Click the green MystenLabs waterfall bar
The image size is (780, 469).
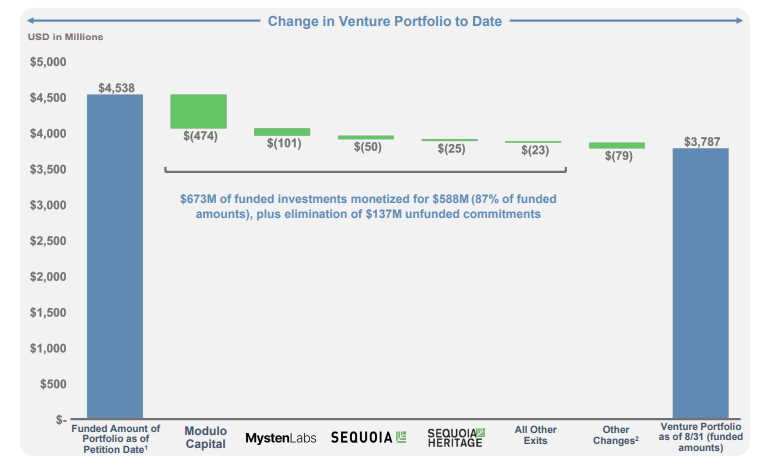[281, 131]
